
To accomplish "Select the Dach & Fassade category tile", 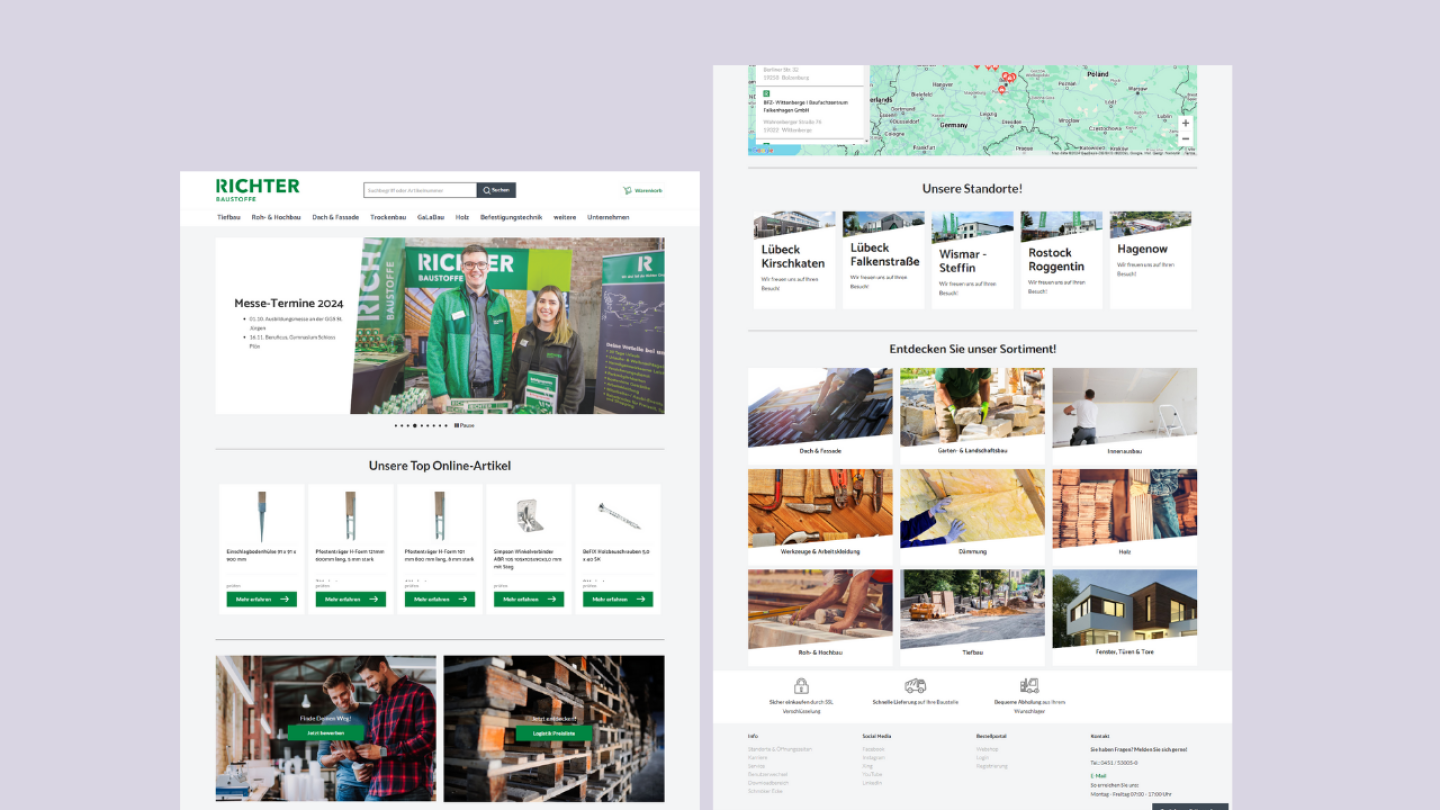I will pos(820,414).
